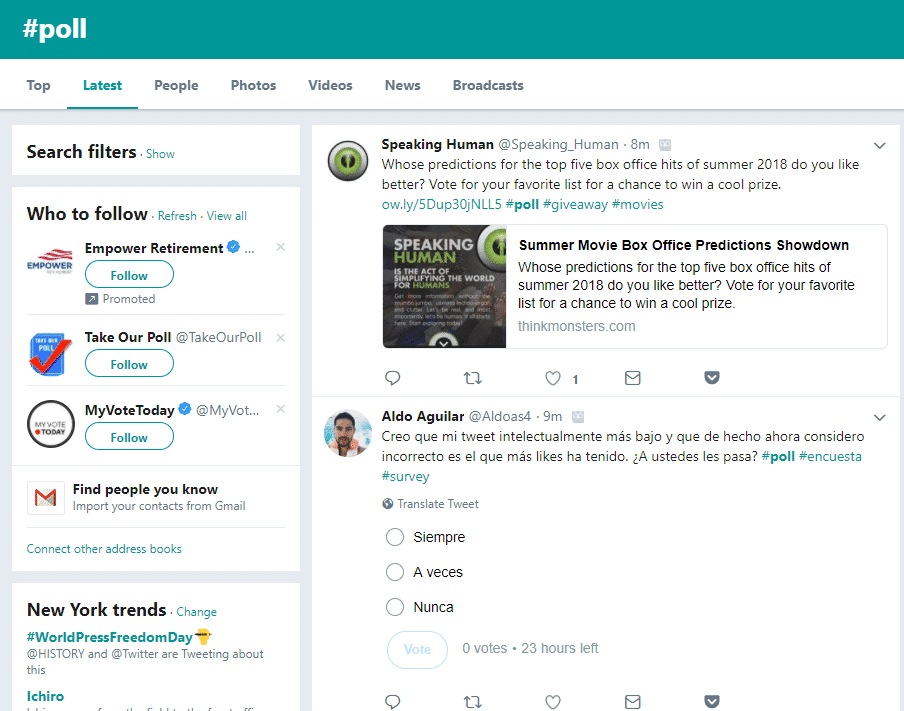Like Speaking Human's tweet

coord(552,378)
